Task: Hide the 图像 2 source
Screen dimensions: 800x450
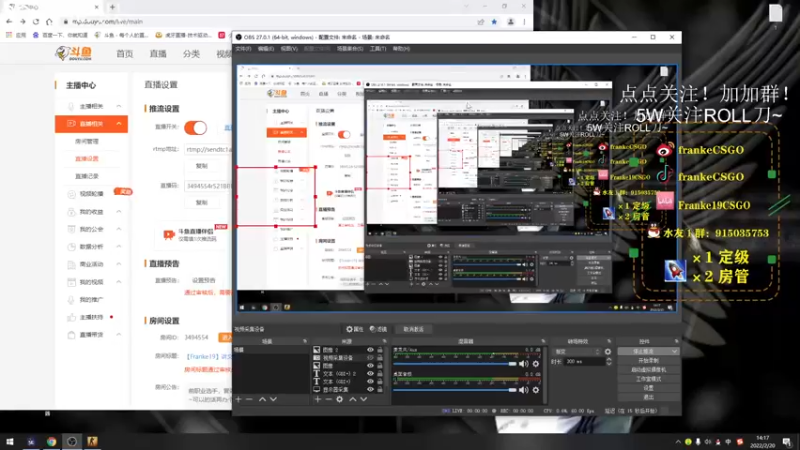Action: point(370,350)
